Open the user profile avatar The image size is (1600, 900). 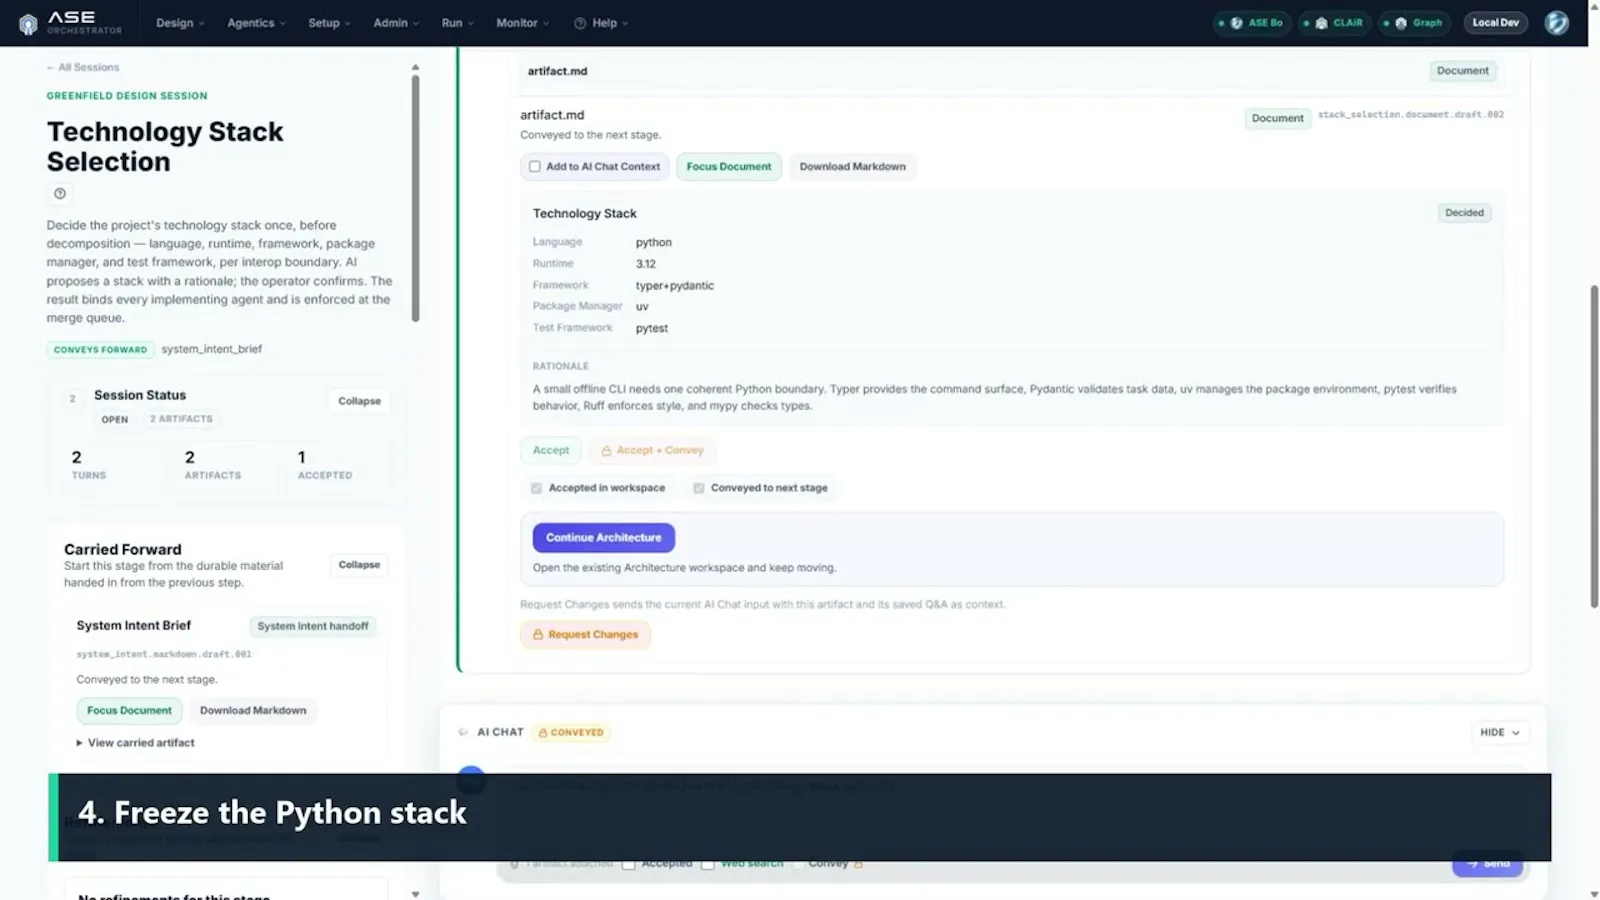coord(1556,23)
